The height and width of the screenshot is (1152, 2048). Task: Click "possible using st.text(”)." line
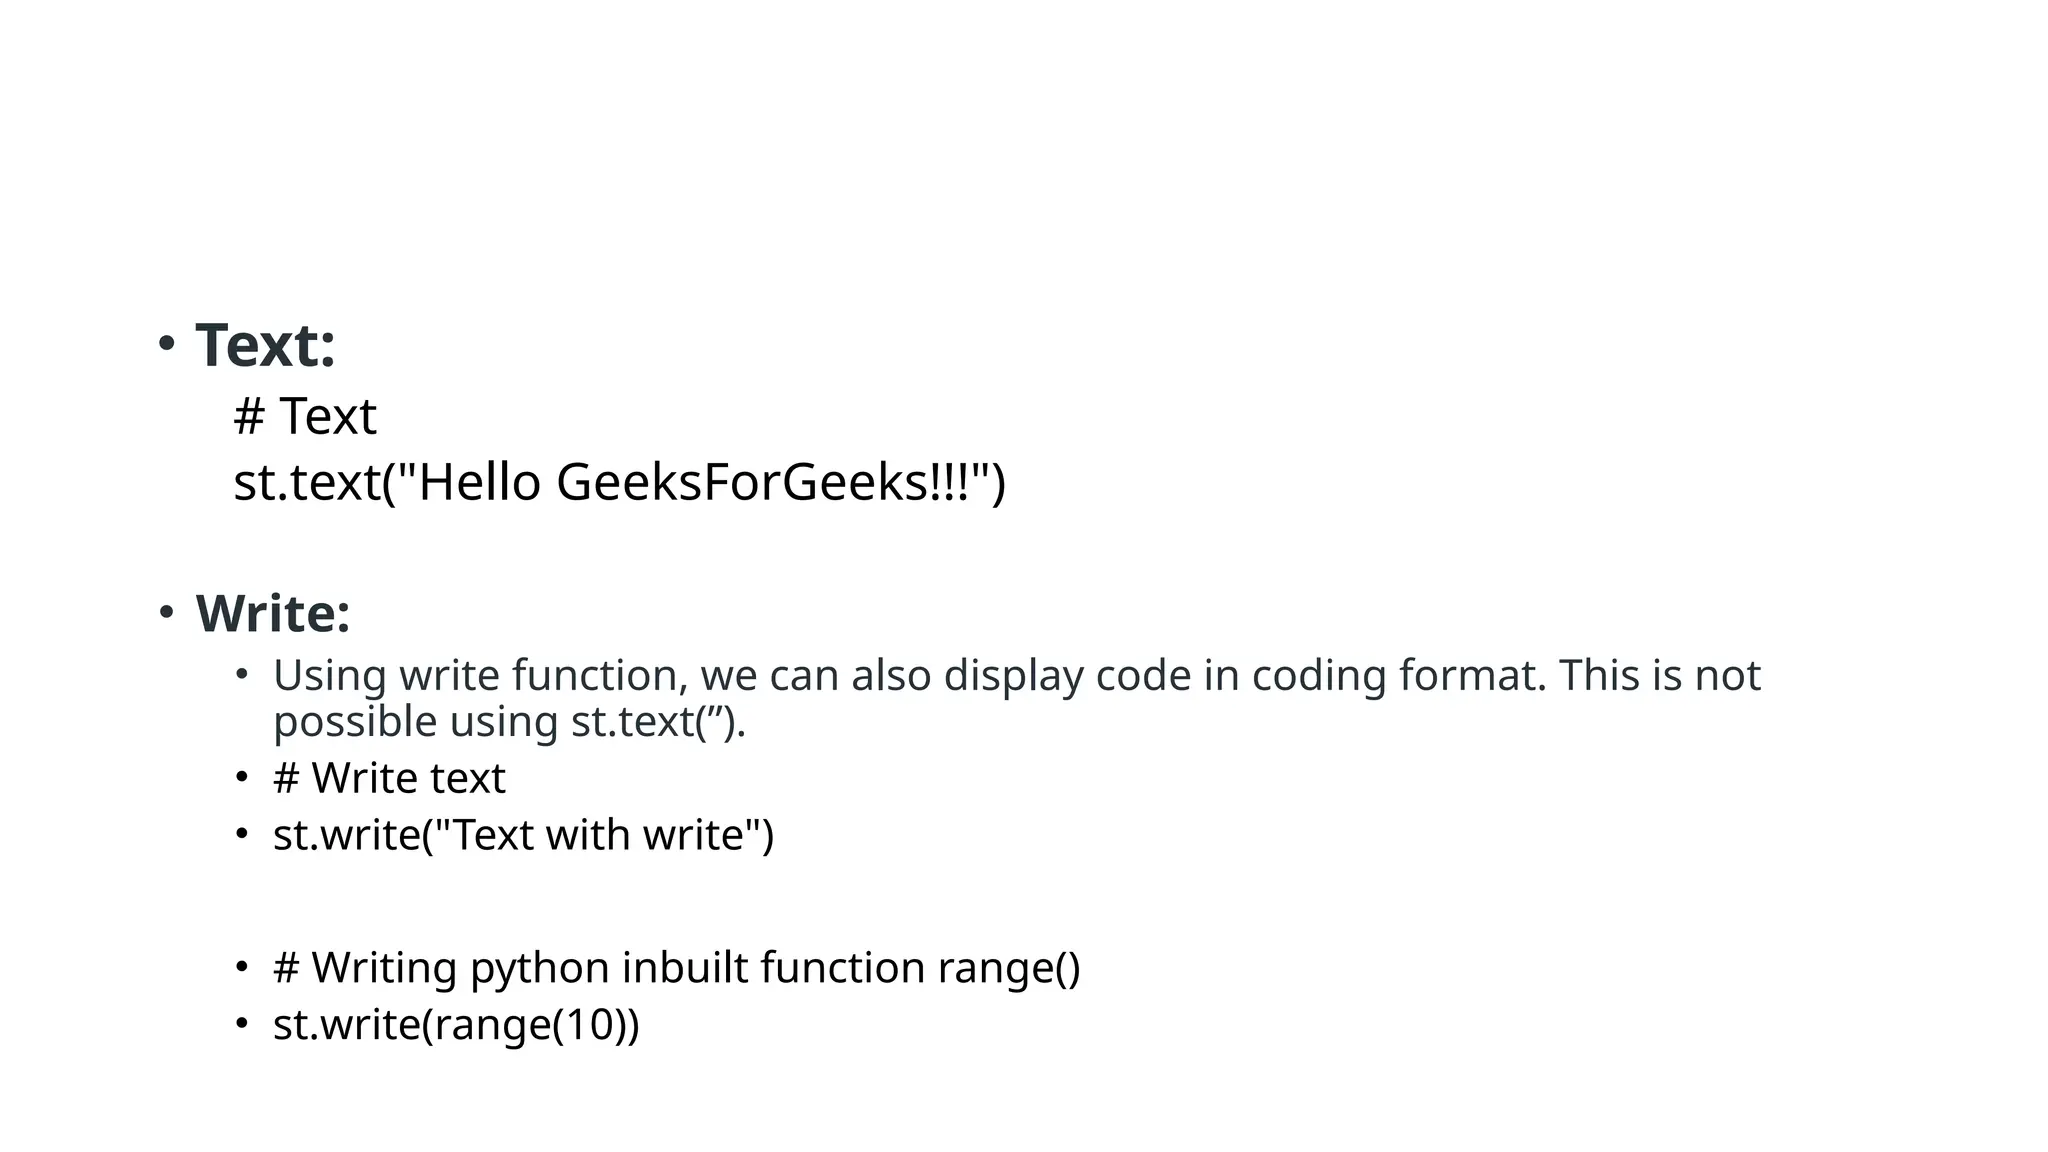[x=509, y=722]
